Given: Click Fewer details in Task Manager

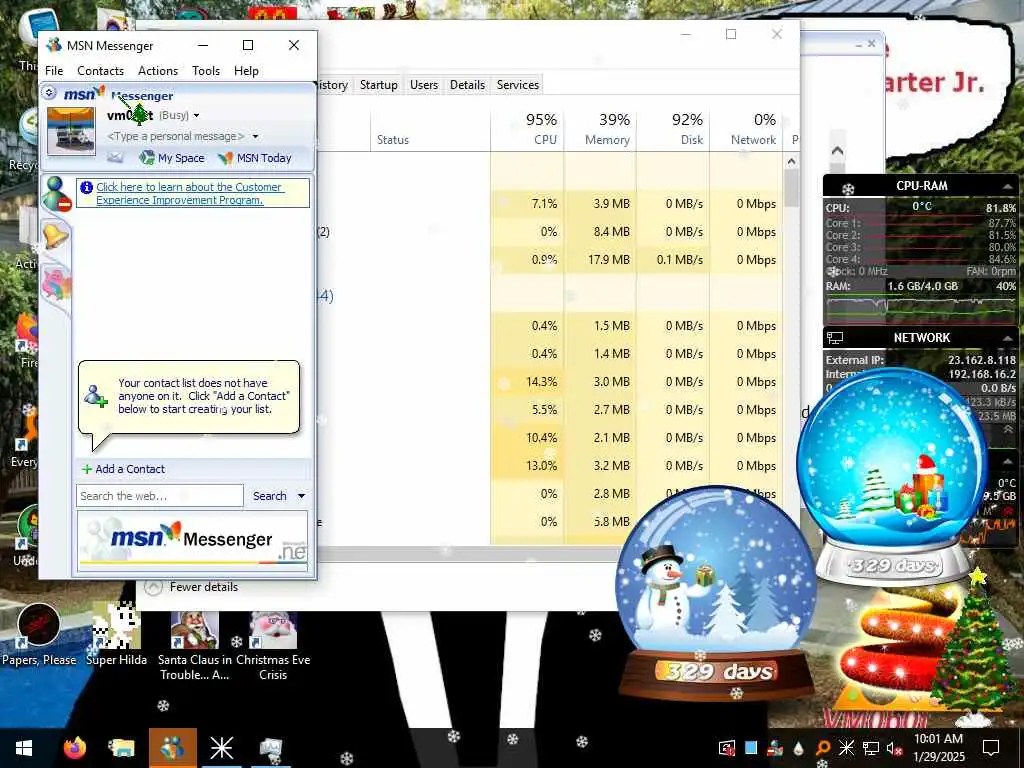Looking at the screenshot, I should [x=204, y=587].
